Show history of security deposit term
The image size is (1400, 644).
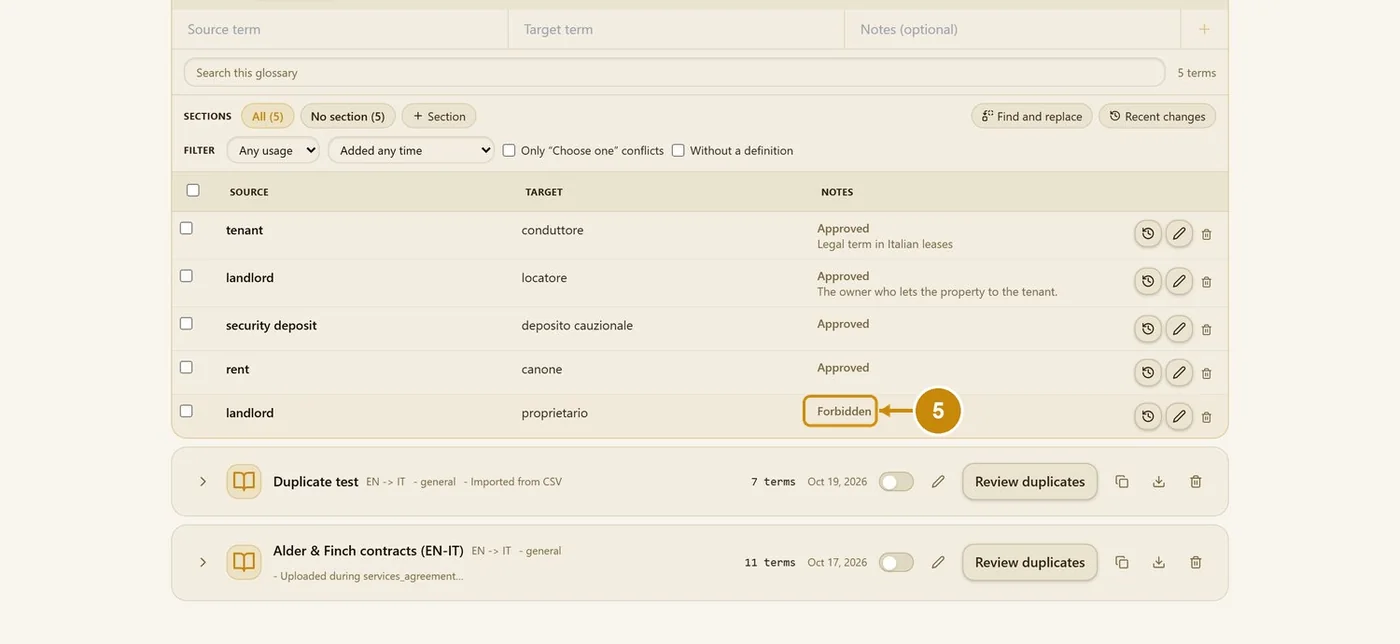click(1148, 329)
